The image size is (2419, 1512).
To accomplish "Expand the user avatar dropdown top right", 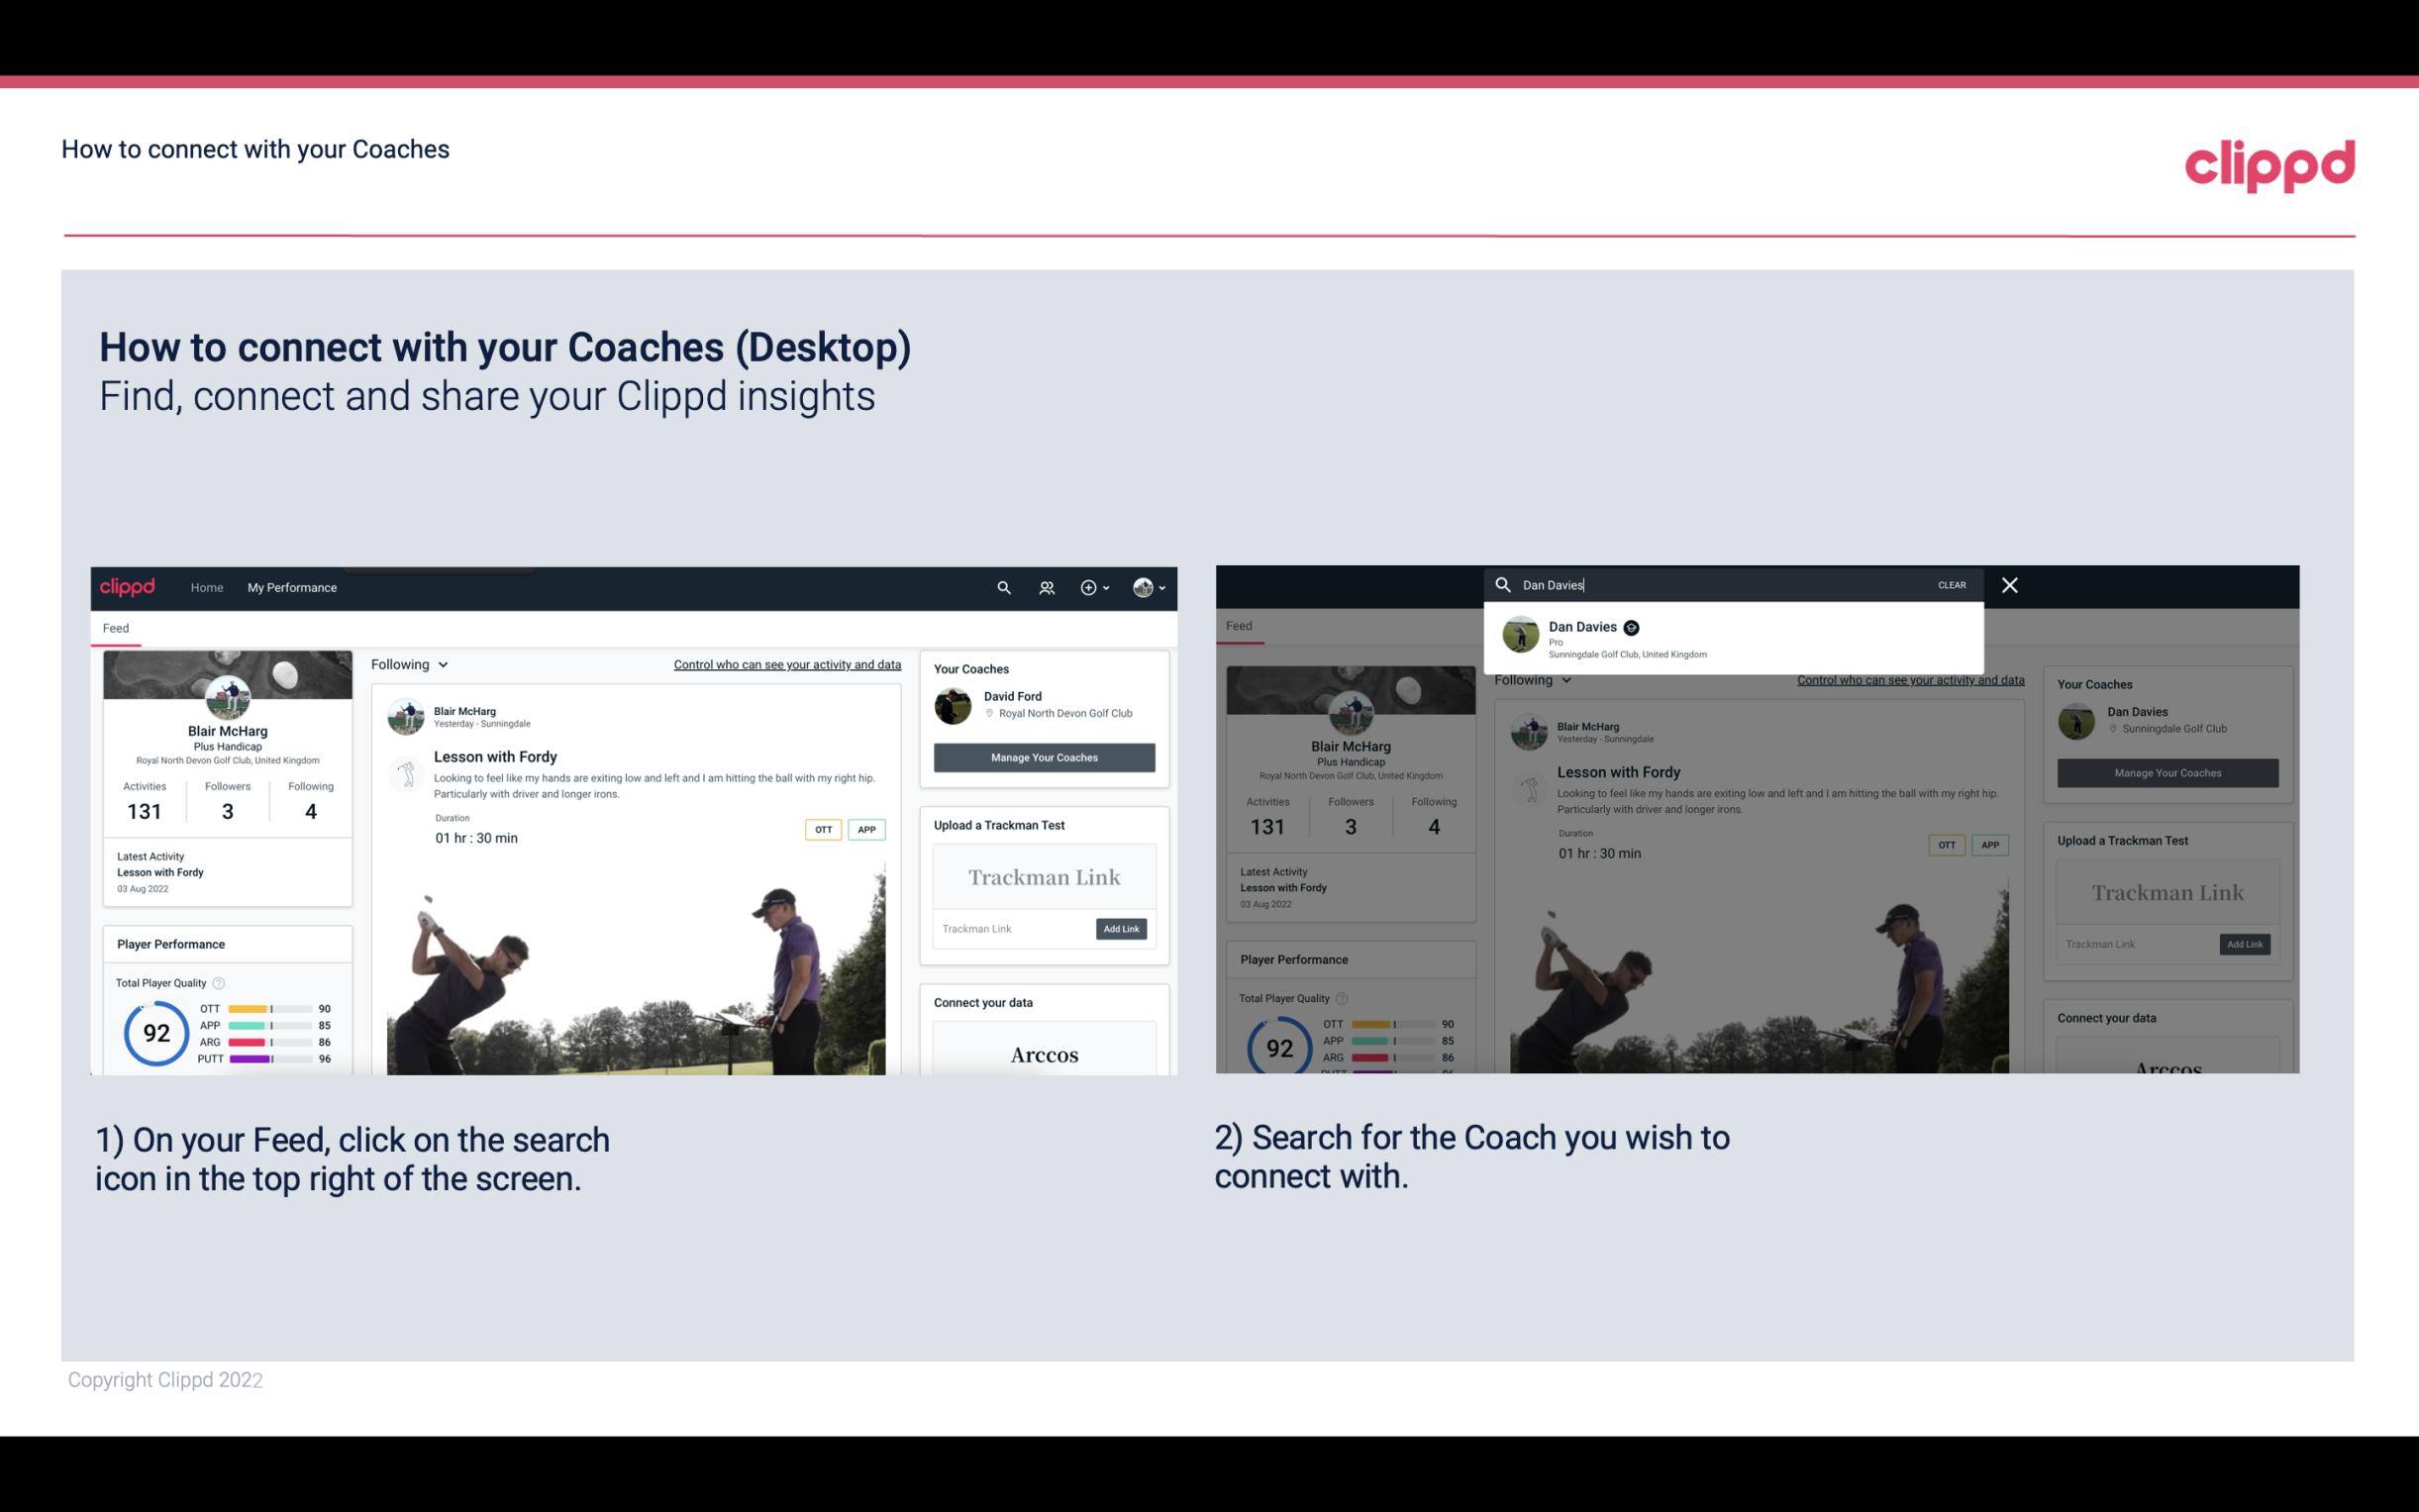I will click(1150, 587).
